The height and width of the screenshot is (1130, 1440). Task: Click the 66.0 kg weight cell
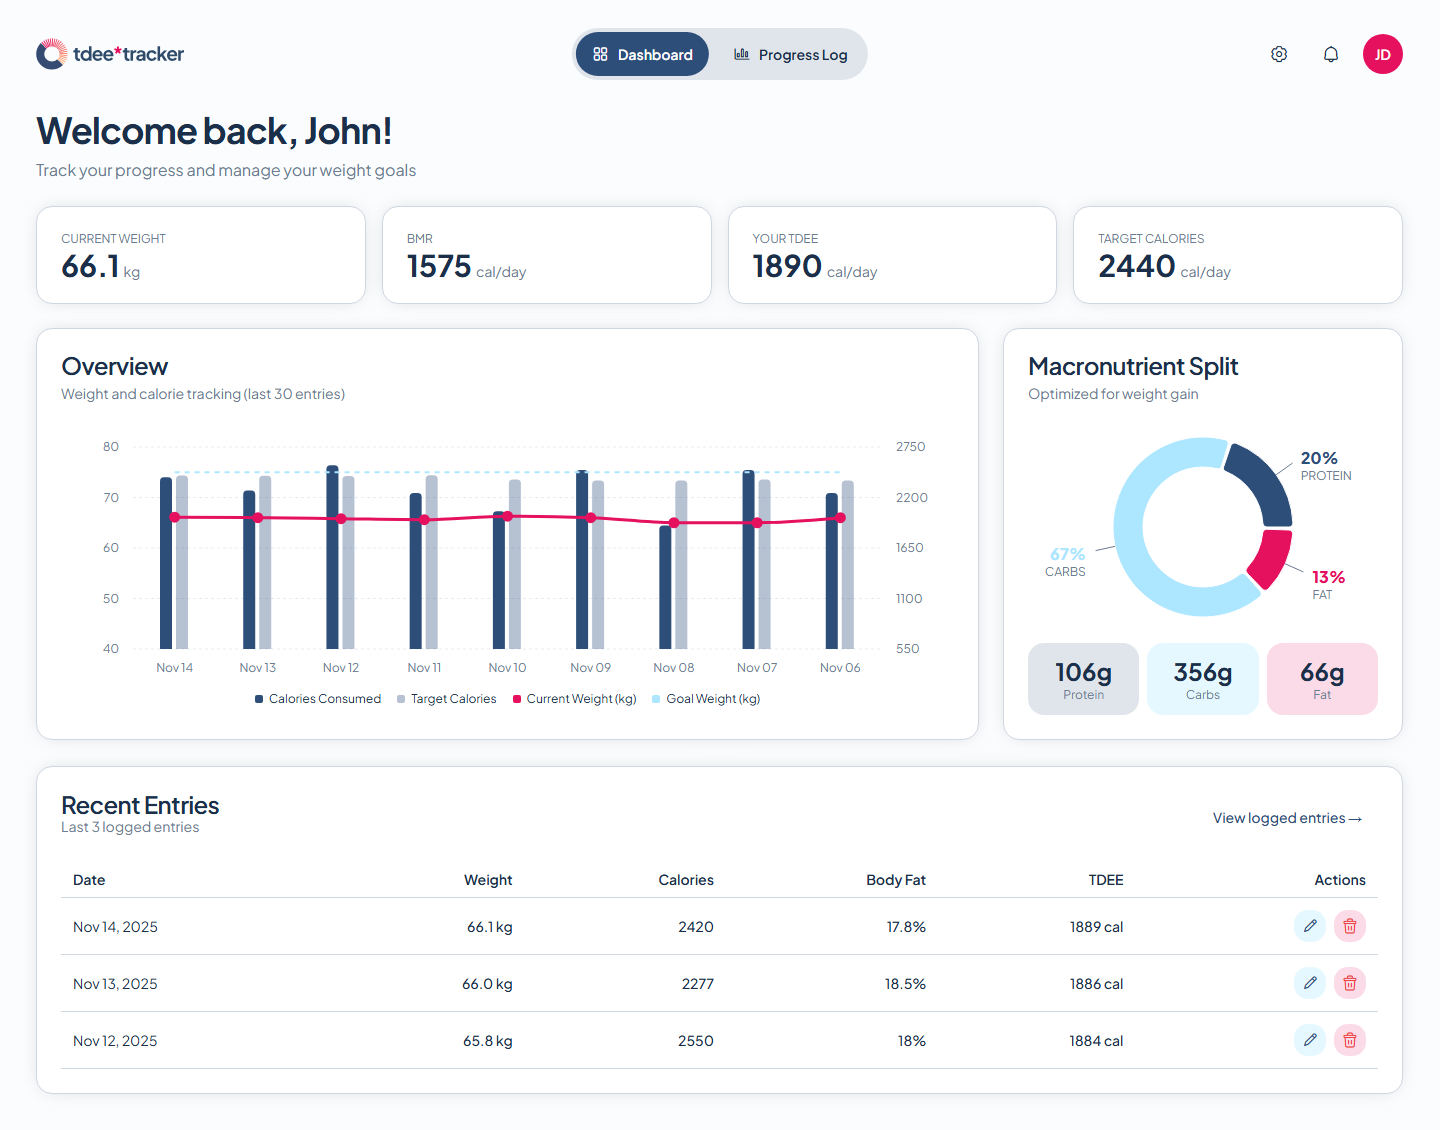pos(487,984)
